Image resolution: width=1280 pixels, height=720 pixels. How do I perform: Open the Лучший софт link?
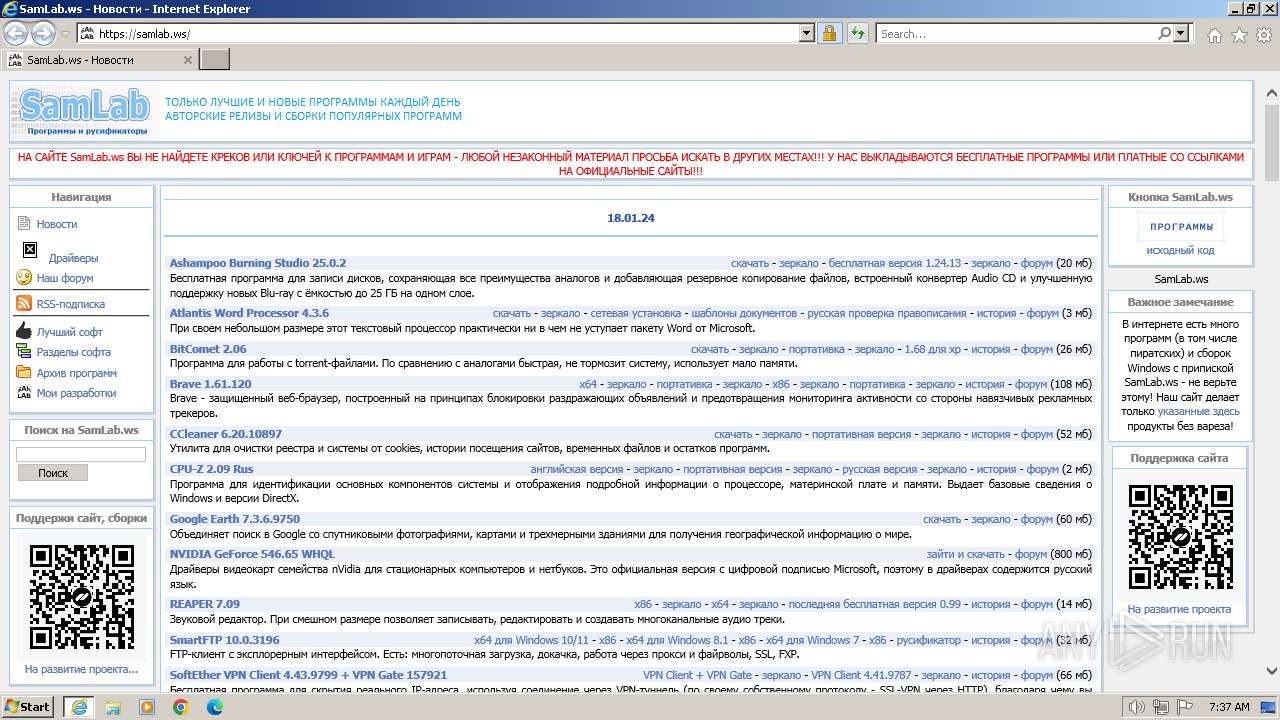70,332
